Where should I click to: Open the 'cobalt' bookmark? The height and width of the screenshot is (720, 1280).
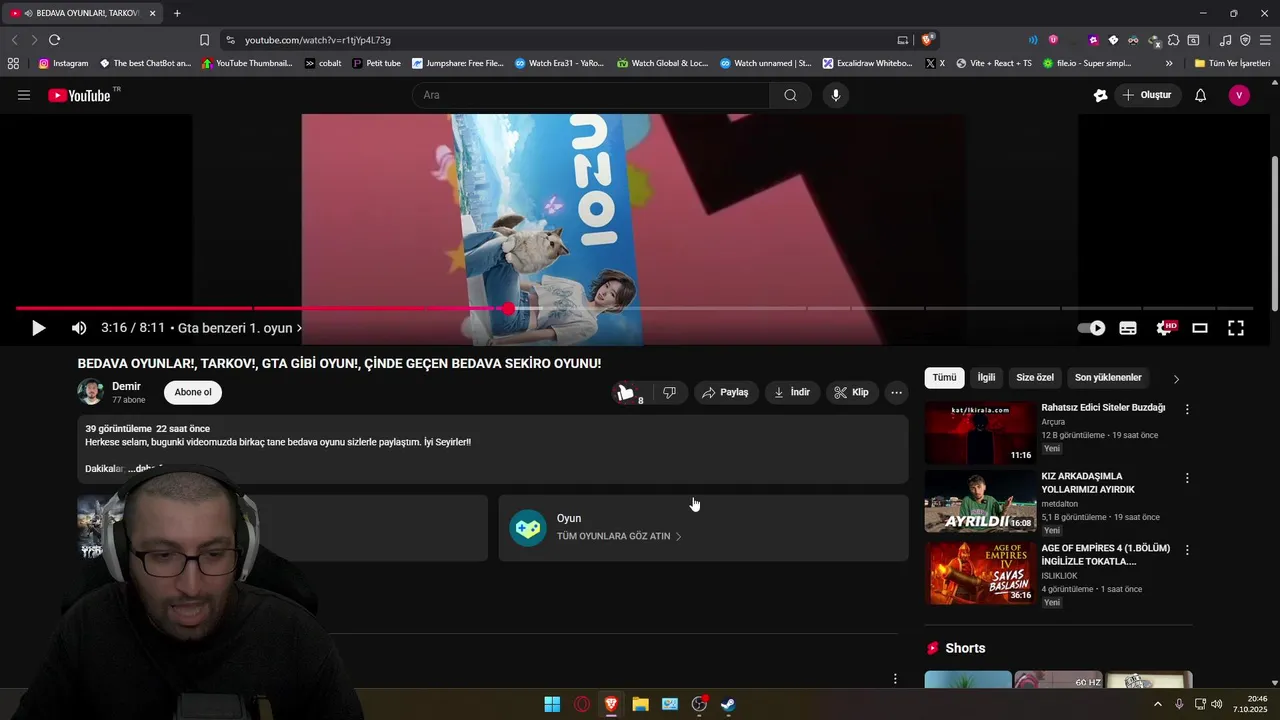point(323,63)
